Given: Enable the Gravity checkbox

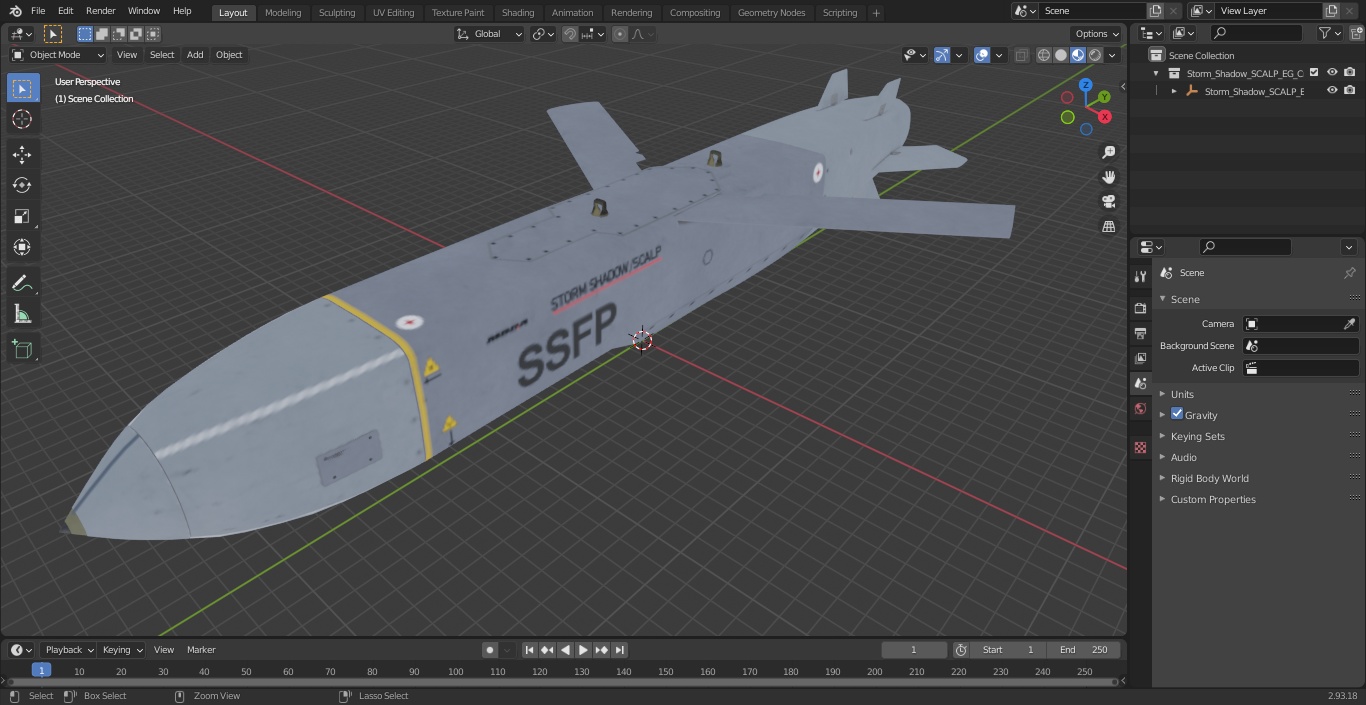Looking at the screenshot, I should tap(1177, 414).
